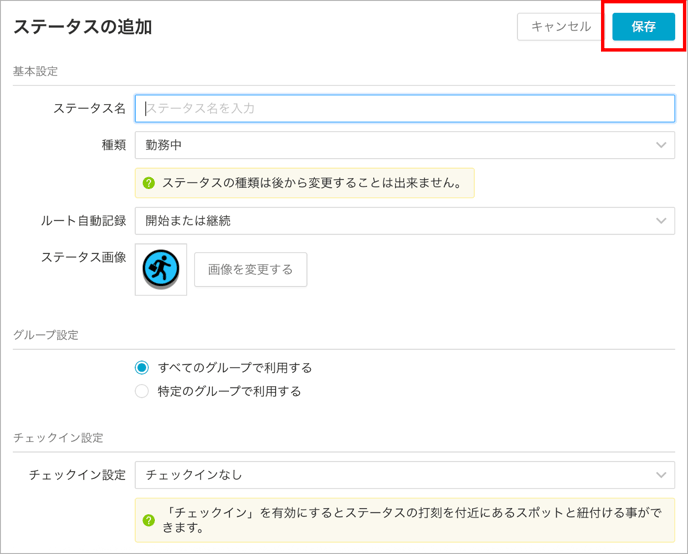Screen dimensions: 688x554
Task: Open the 種類 dropdown showing 勤務中
Action: tap(405, 145)
